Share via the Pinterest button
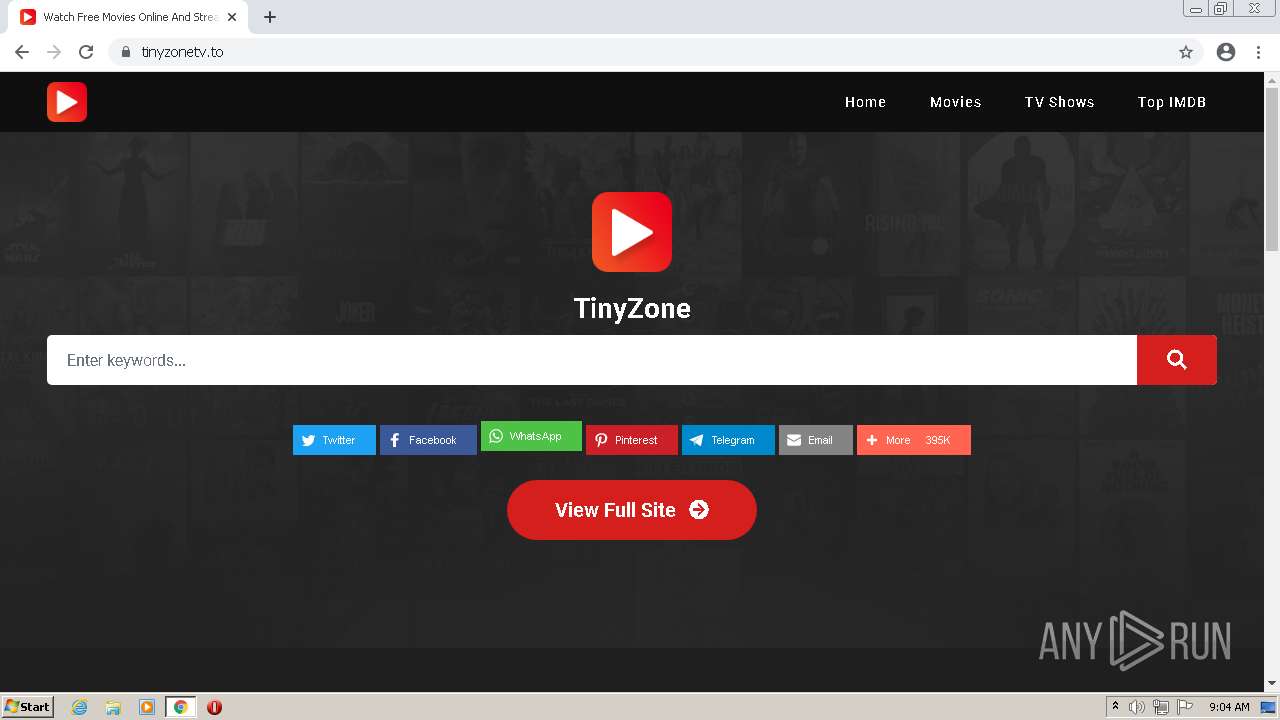 (632, 440)
